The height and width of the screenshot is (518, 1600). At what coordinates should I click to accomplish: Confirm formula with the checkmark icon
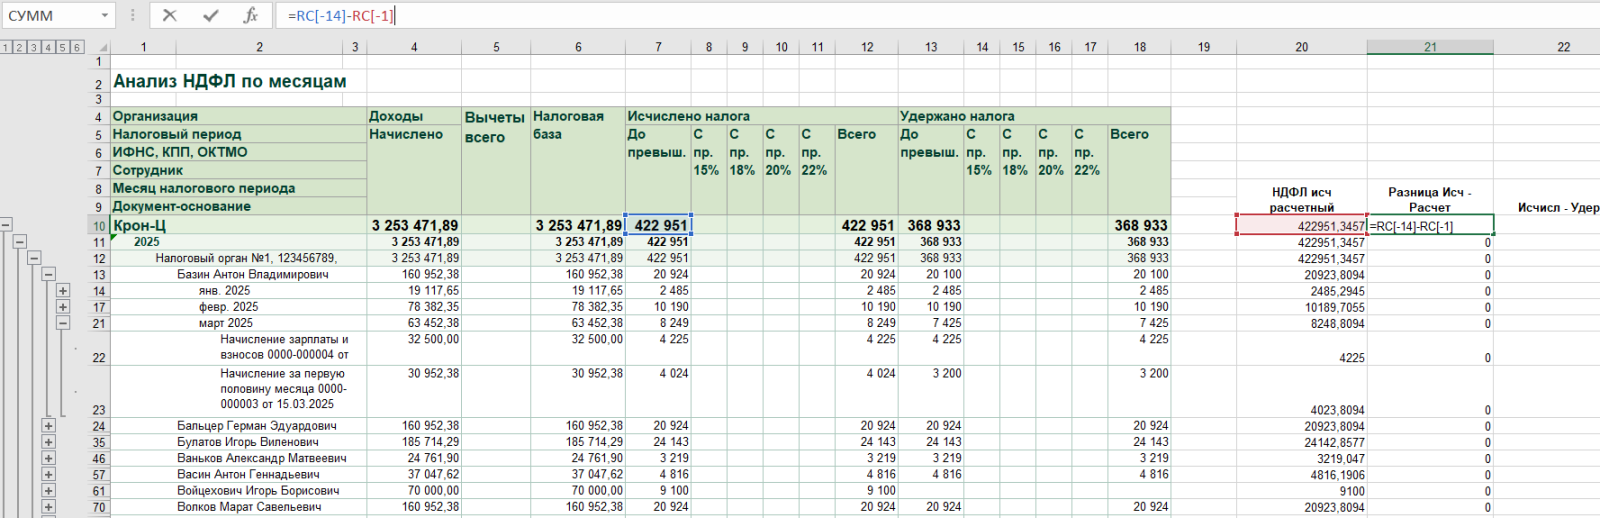[x=210, y=15]
